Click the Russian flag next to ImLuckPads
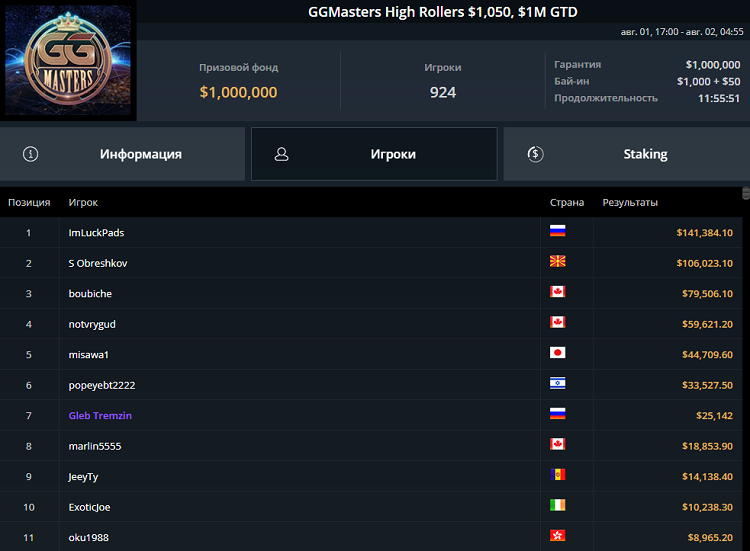 click(x=558, y=231)
